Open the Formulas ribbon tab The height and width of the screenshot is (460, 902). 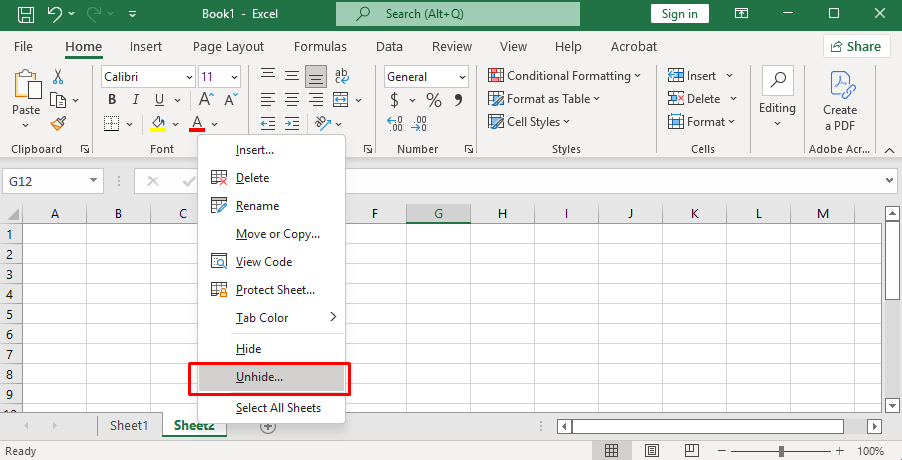coord(320,47)
